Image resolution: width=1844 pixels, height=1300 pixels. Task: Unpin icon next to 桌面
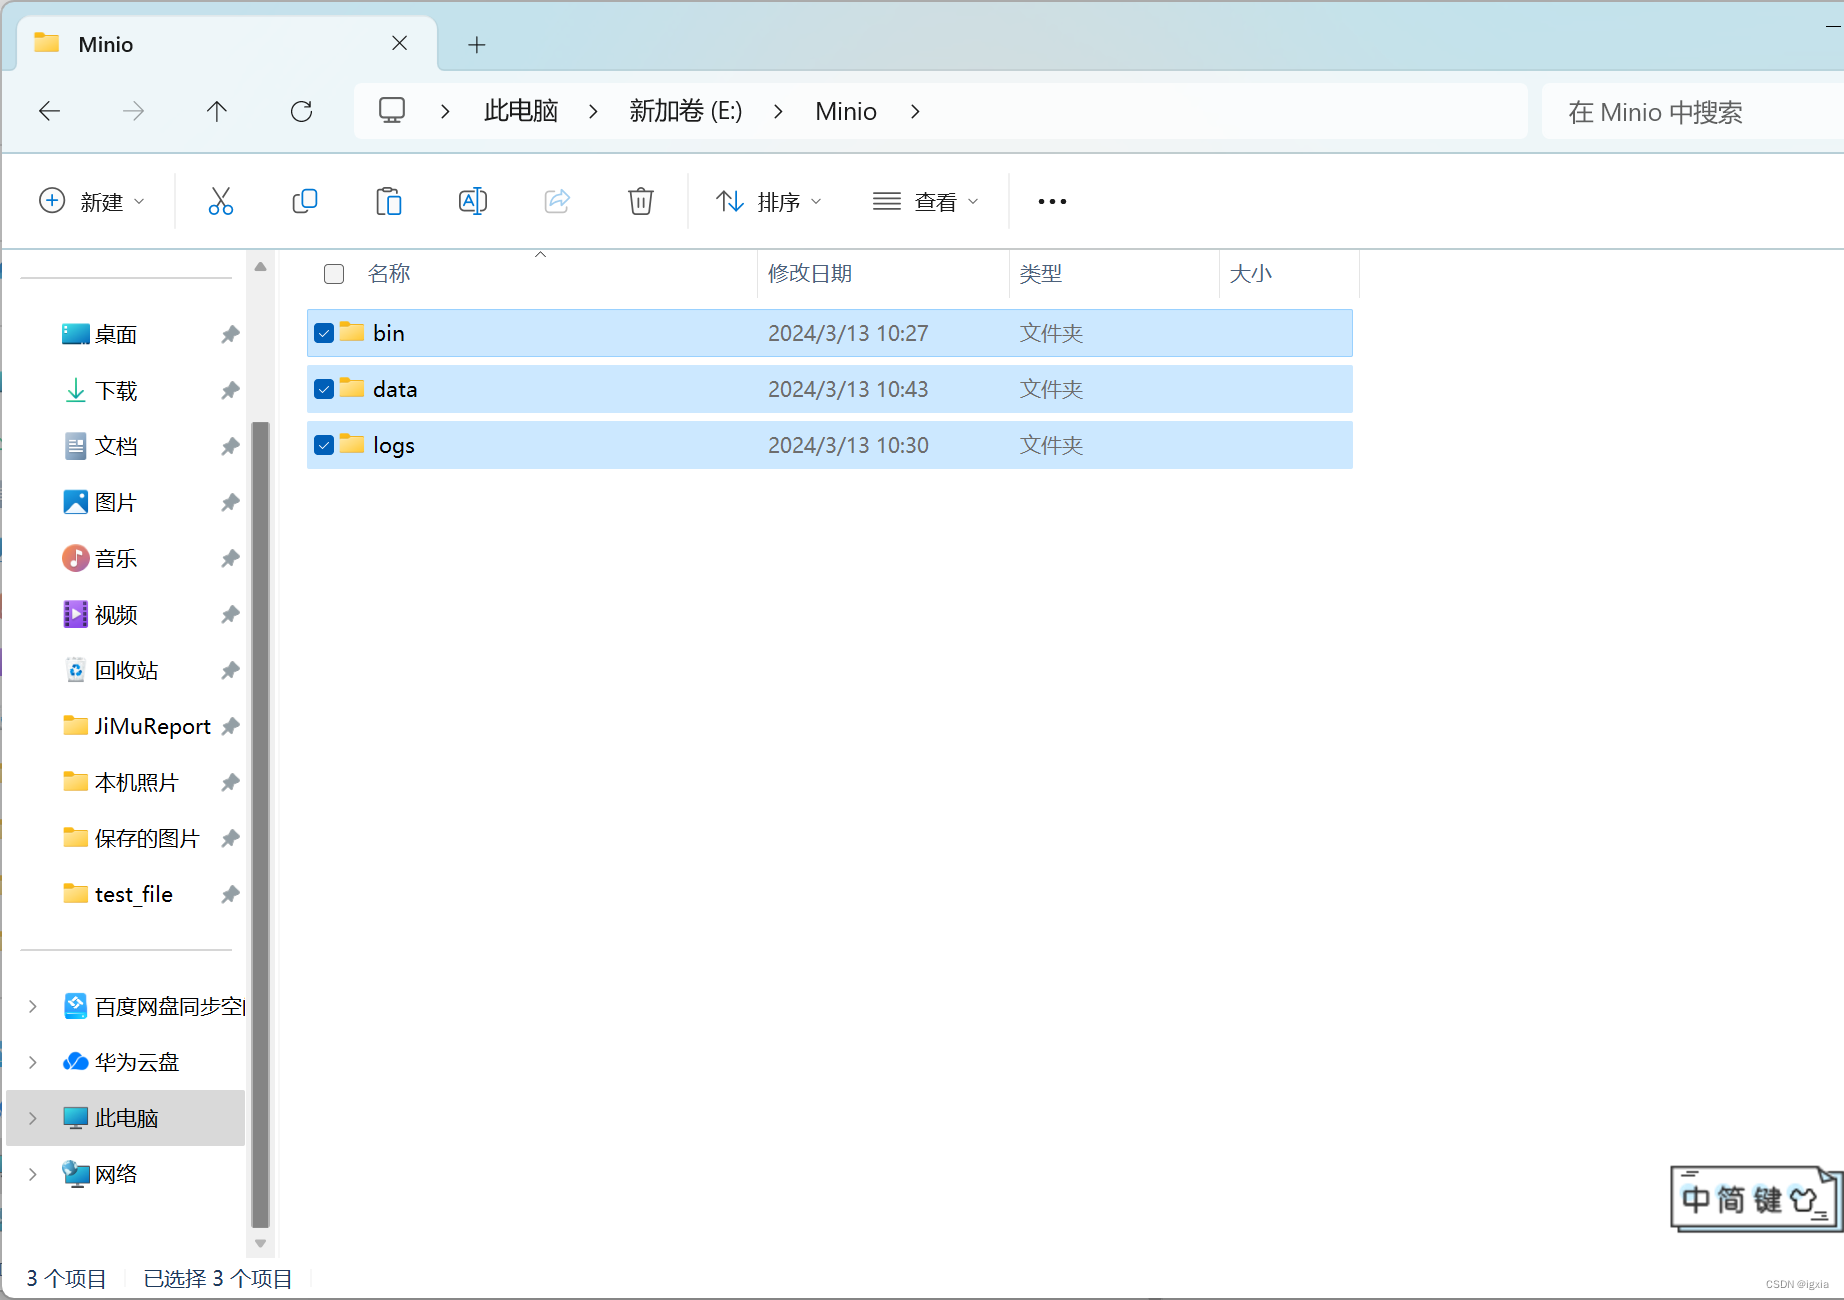(x=230, y=334)
